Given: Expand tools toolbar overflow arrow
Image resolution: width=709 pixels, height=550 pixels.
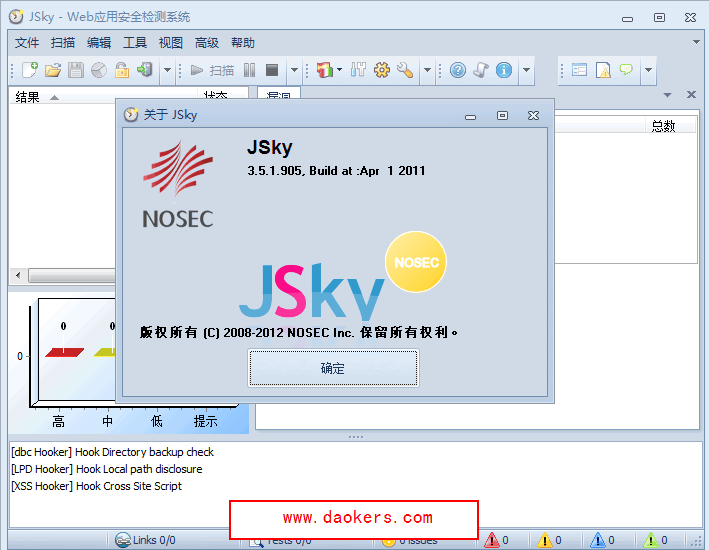Looking at the screenshot, I should click(427, 70).
